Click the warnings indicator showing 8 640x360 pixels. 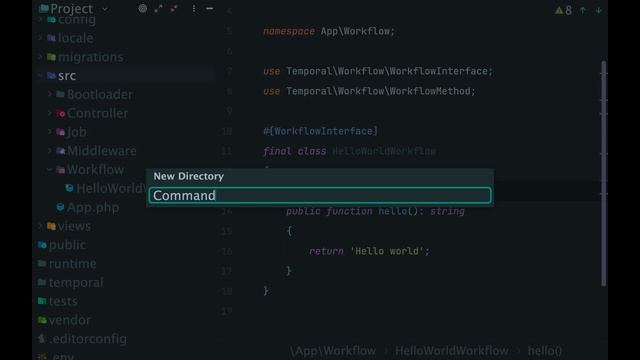[x=564, y=10]
